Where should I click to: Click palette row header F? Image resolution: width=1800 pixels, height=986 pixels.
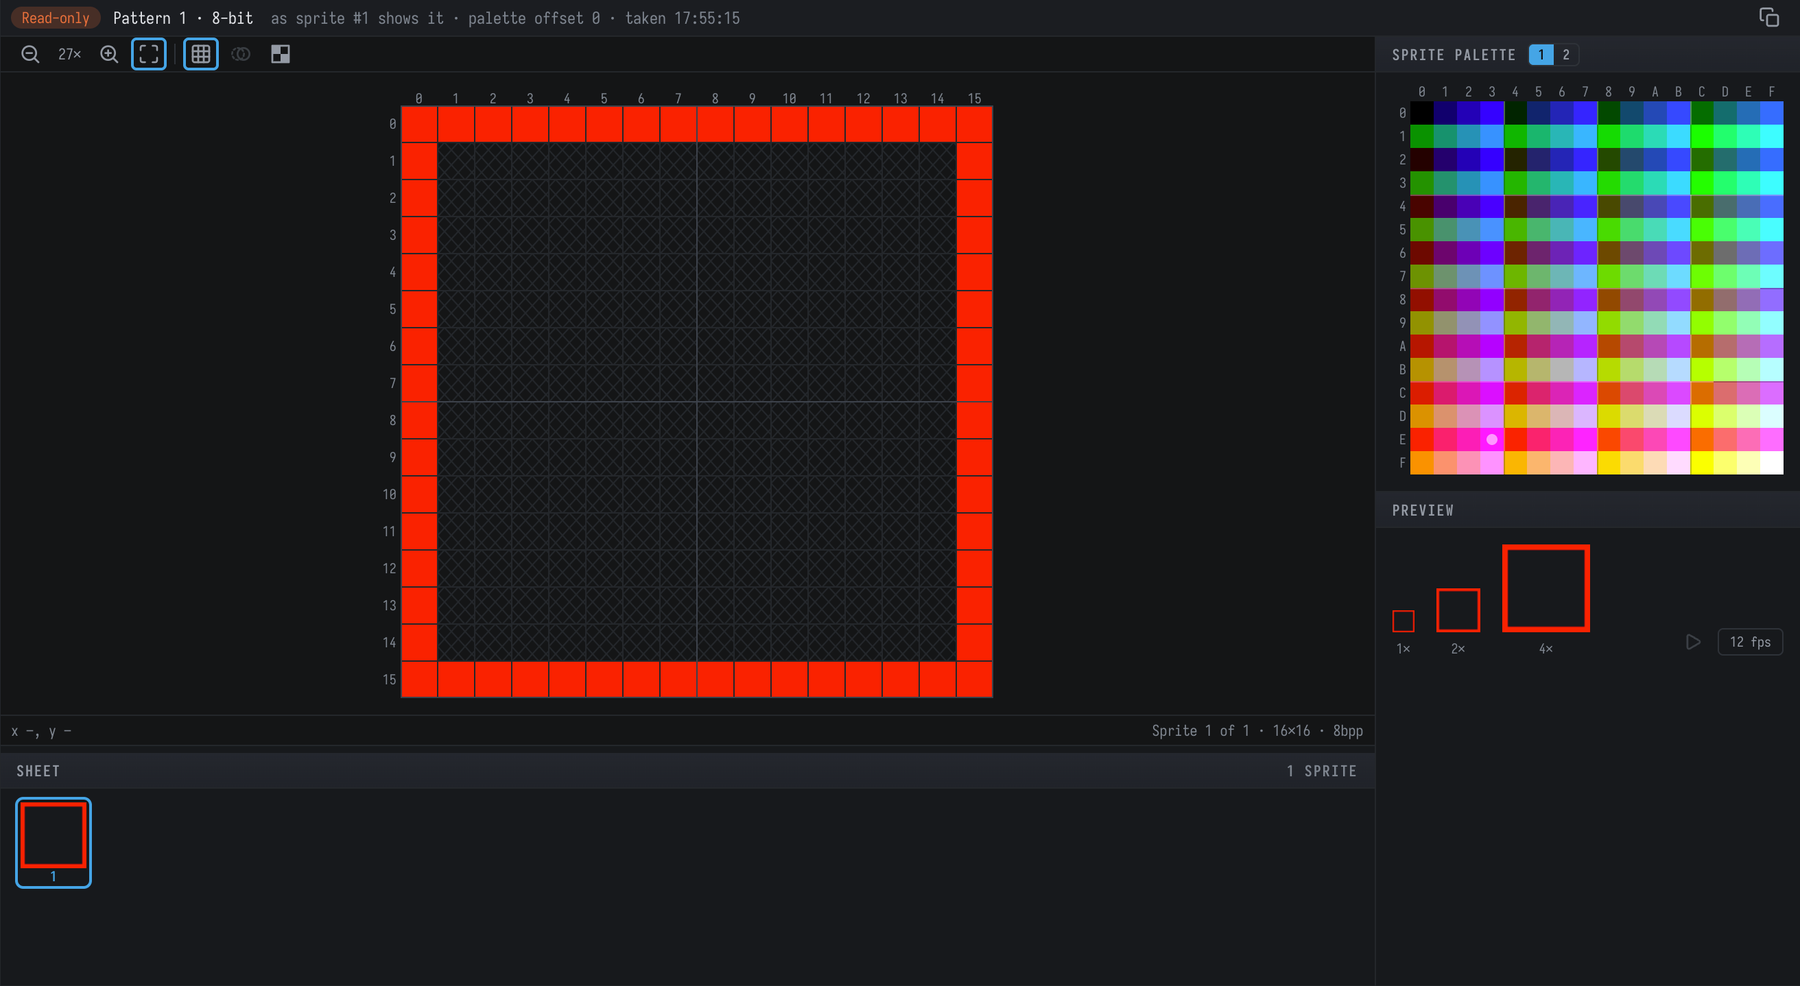click(1402, 463)
